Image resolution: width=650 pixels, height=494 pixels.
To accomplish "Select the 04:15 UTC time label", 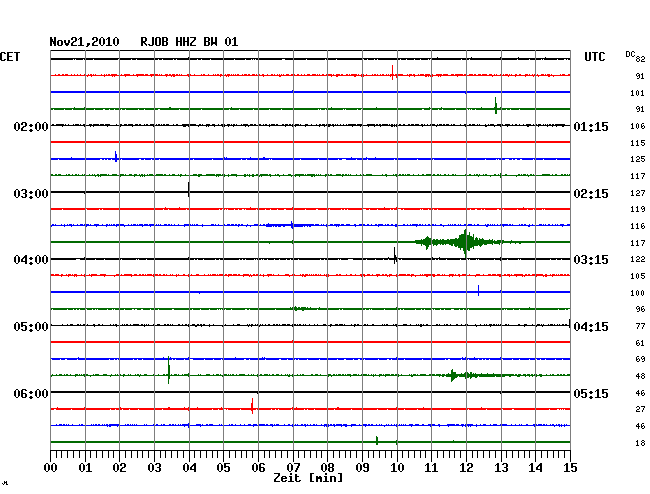I will [591, 327].
